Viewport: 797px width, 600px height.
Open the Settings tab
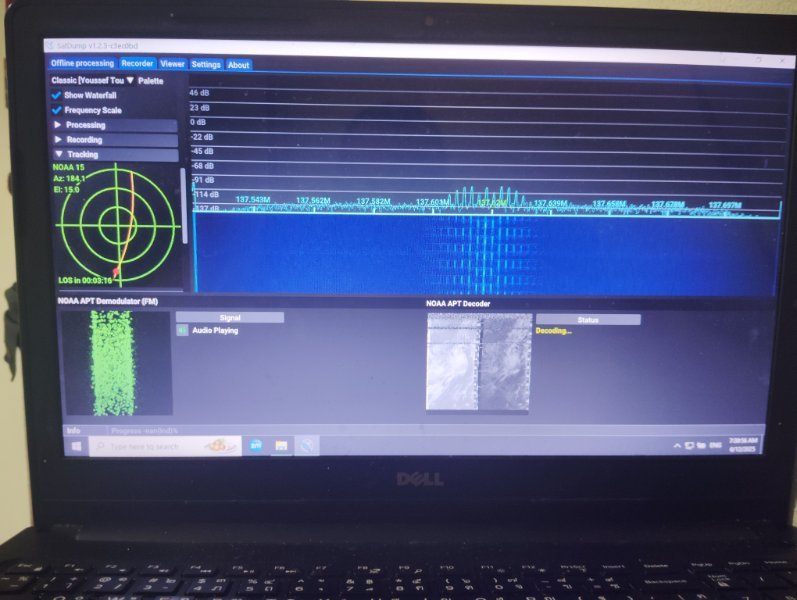[x=206, y=65]
